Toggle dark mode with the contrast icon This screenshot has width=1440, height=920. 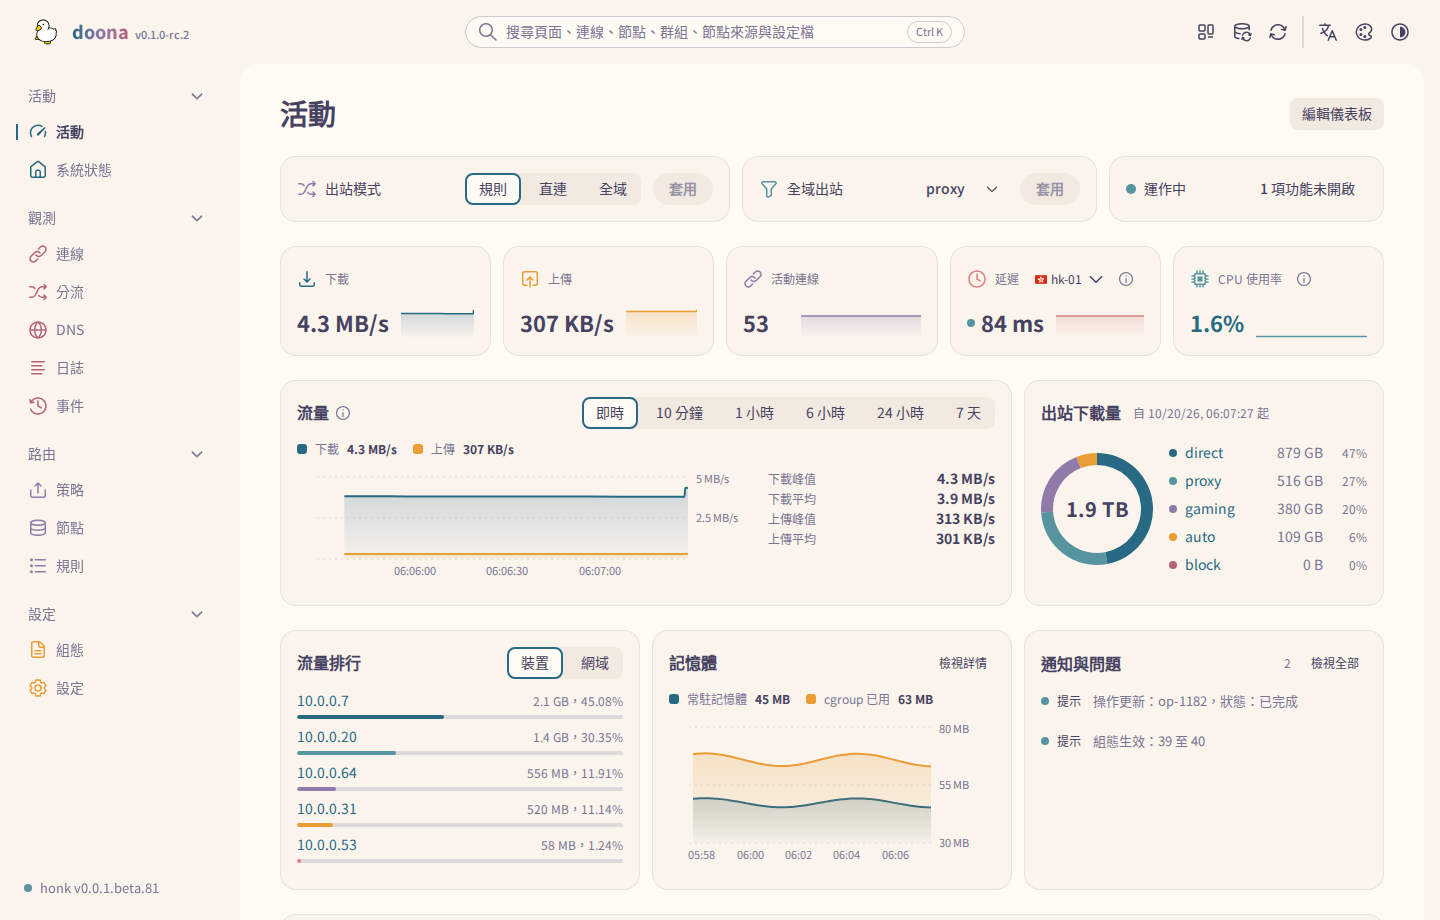point(1400,32)
